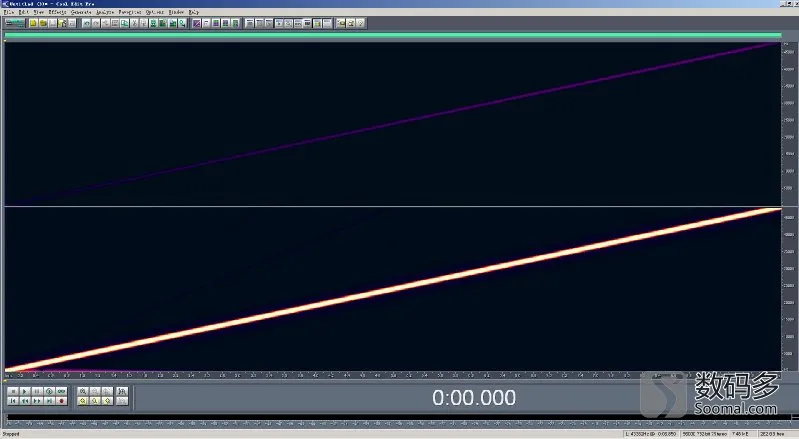Click inside the right channel spectral display
Screen dimensions: 799x439
[392, 289]
